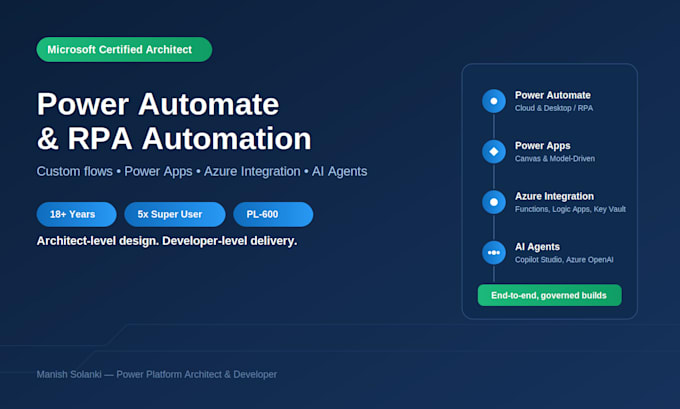Click the Manish Solanki footer credit
Viewport: 680px width, 409px height.
click(157, 374)
